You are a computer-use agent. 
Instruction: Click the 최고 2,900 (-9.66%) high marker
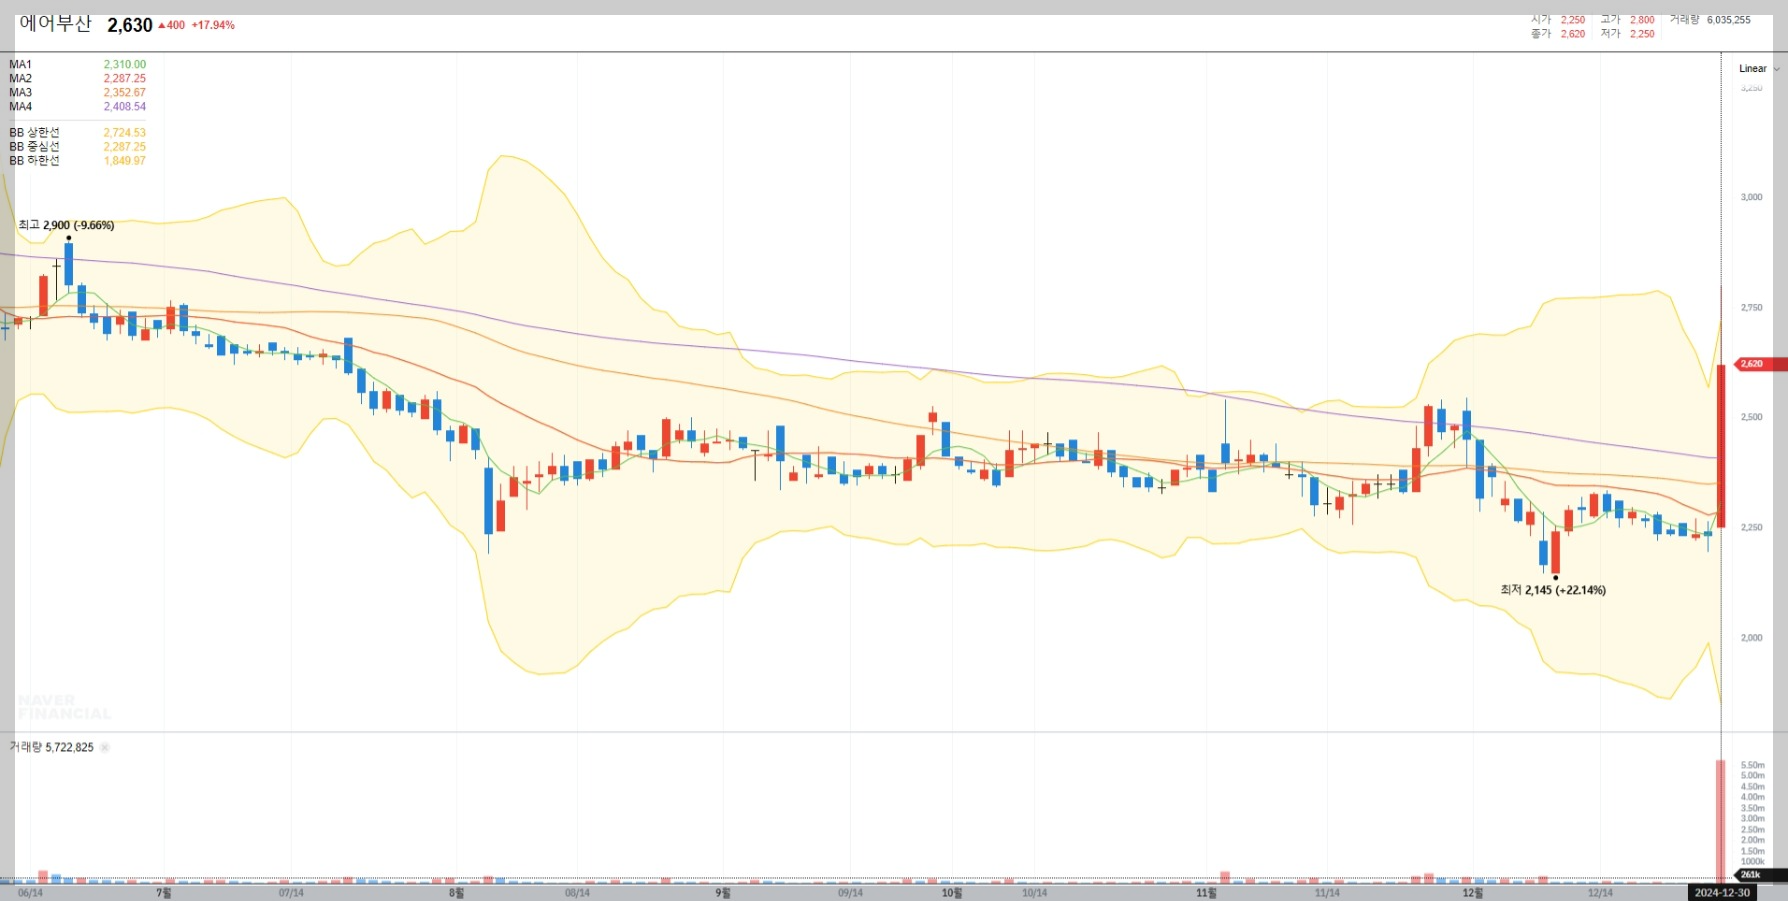(x=66, y=225)
